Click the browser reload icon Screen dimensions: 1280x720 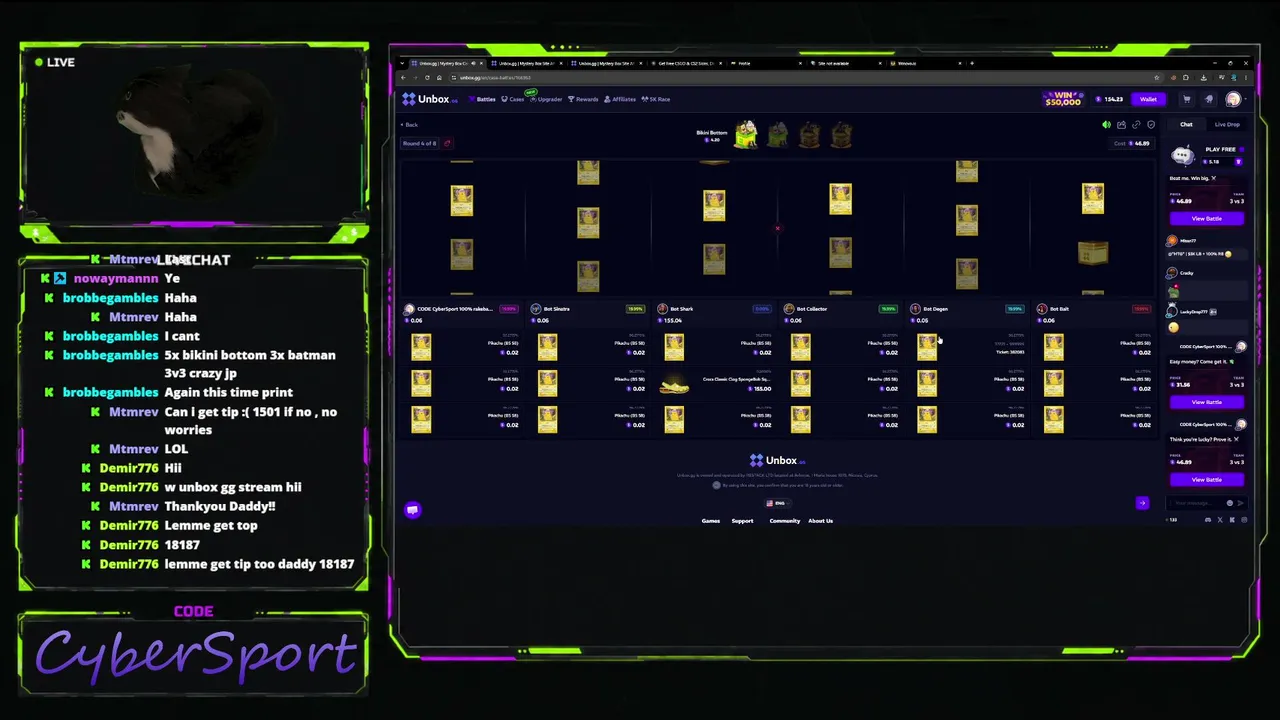[427, 77]
